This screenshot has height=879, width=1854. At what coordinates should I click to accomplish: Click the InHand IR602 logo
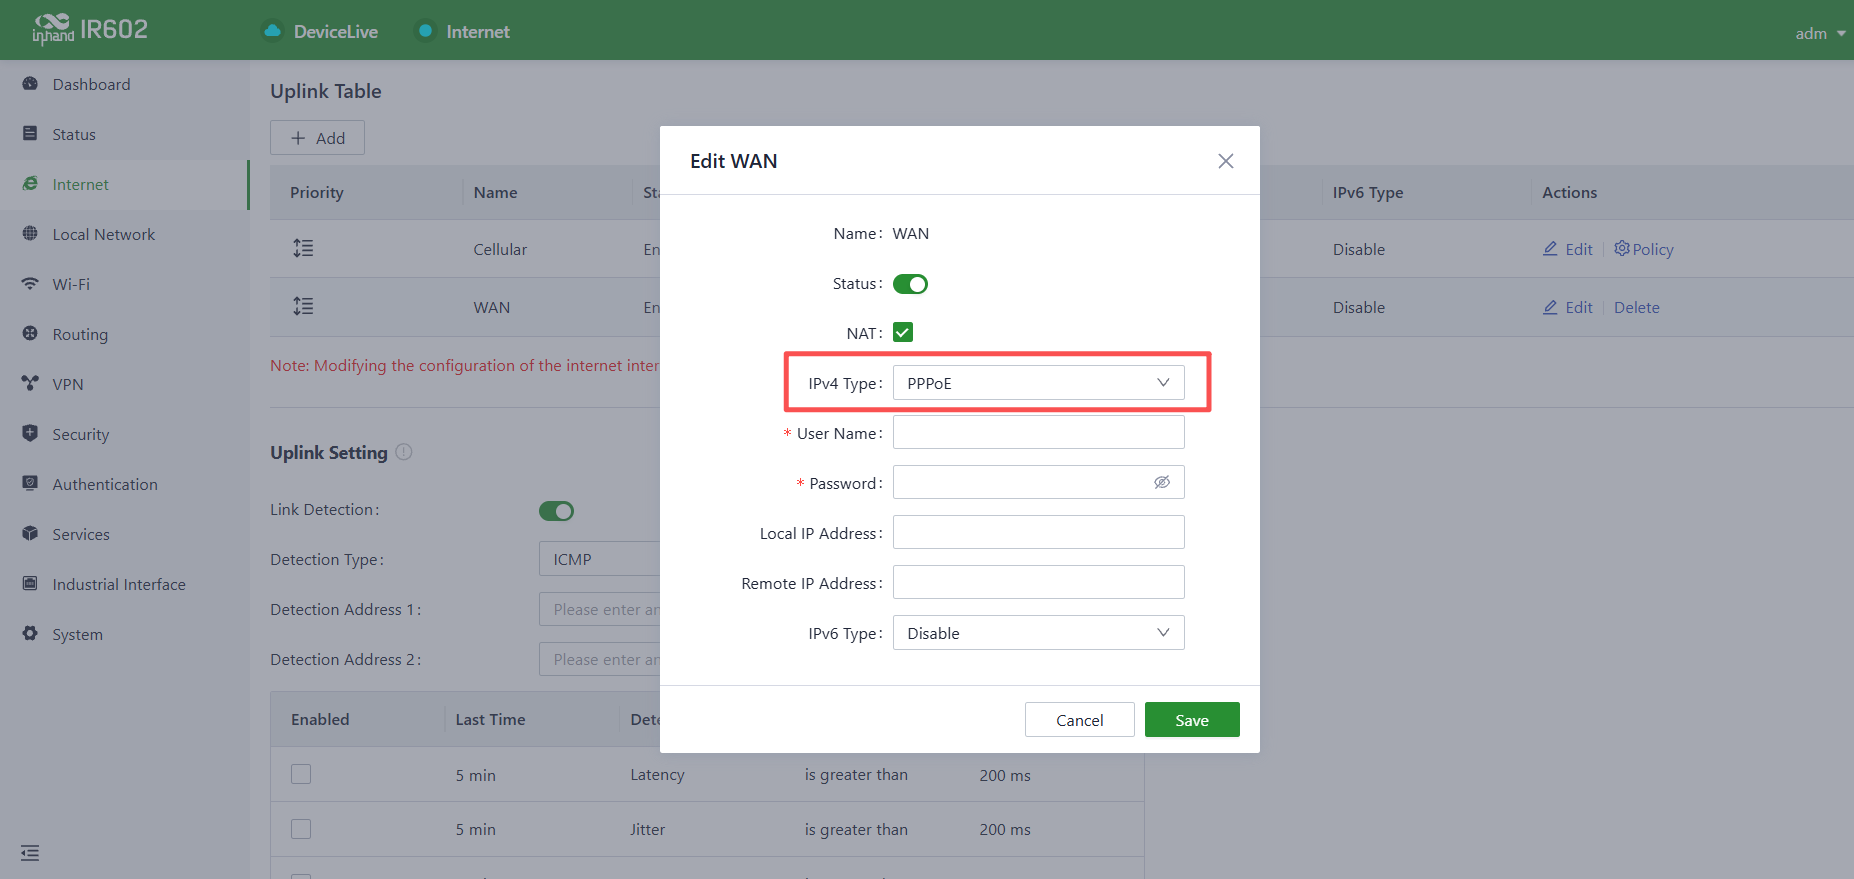coord(90,30)
